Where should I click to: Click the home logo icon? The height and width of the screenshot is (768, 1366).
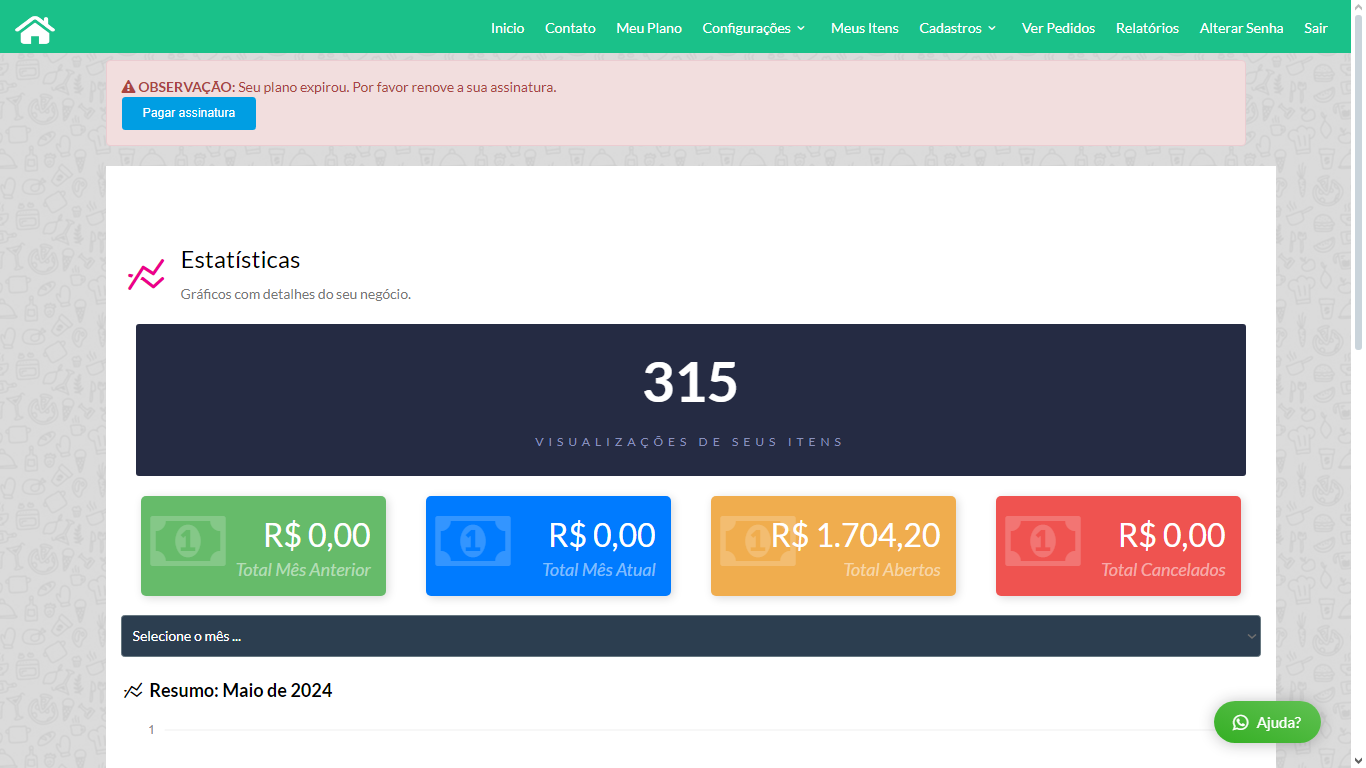click(35, 29)
